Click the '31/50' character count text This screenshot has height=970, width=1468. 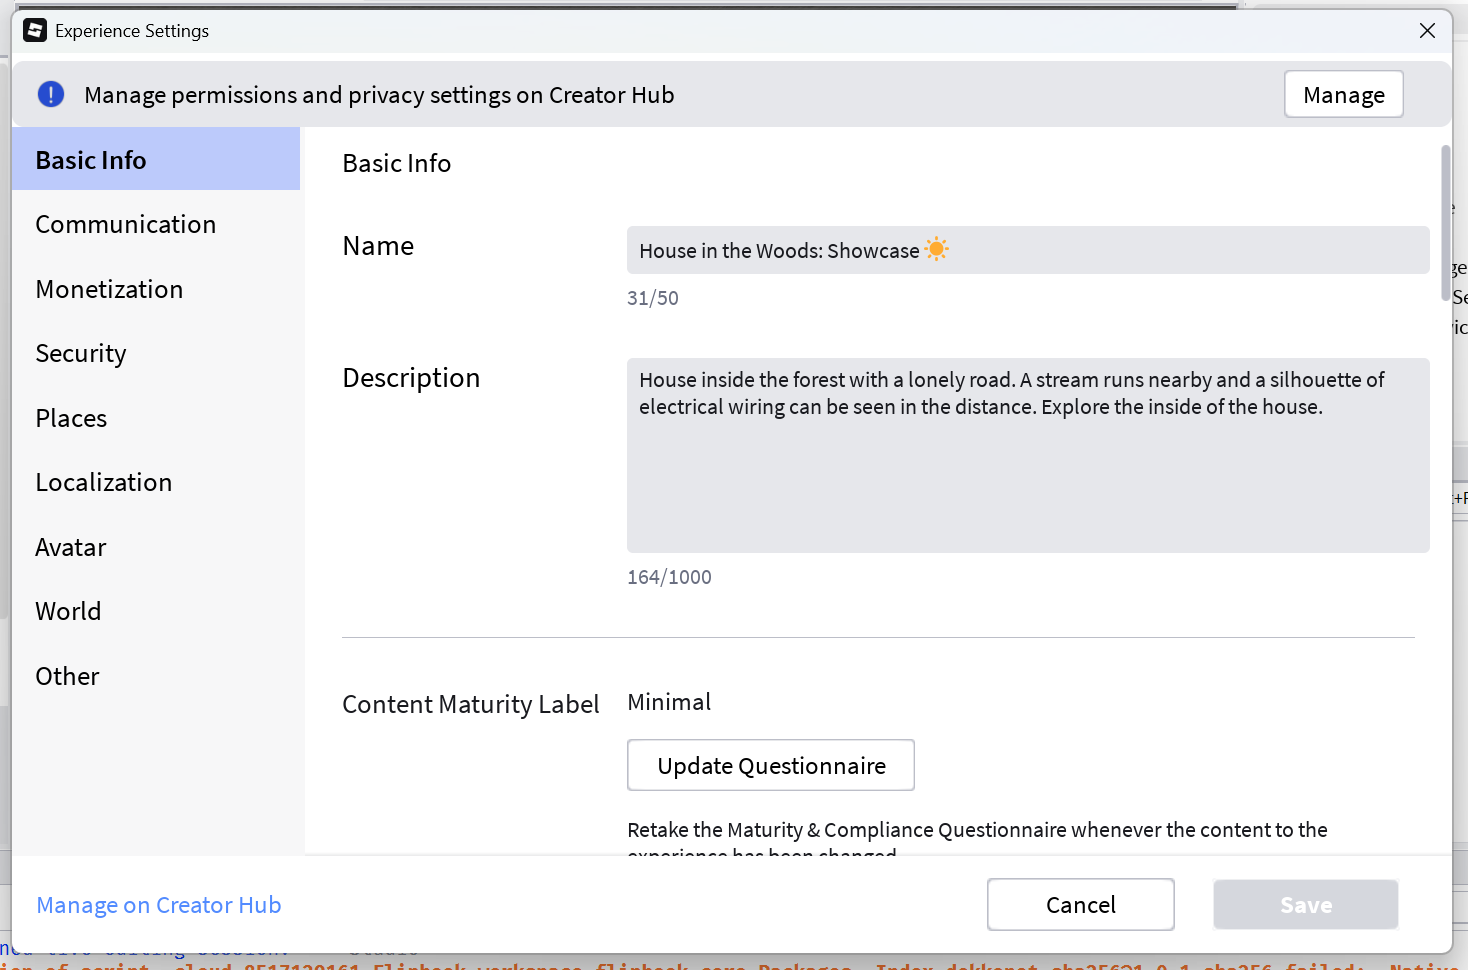tap(653, 298)
